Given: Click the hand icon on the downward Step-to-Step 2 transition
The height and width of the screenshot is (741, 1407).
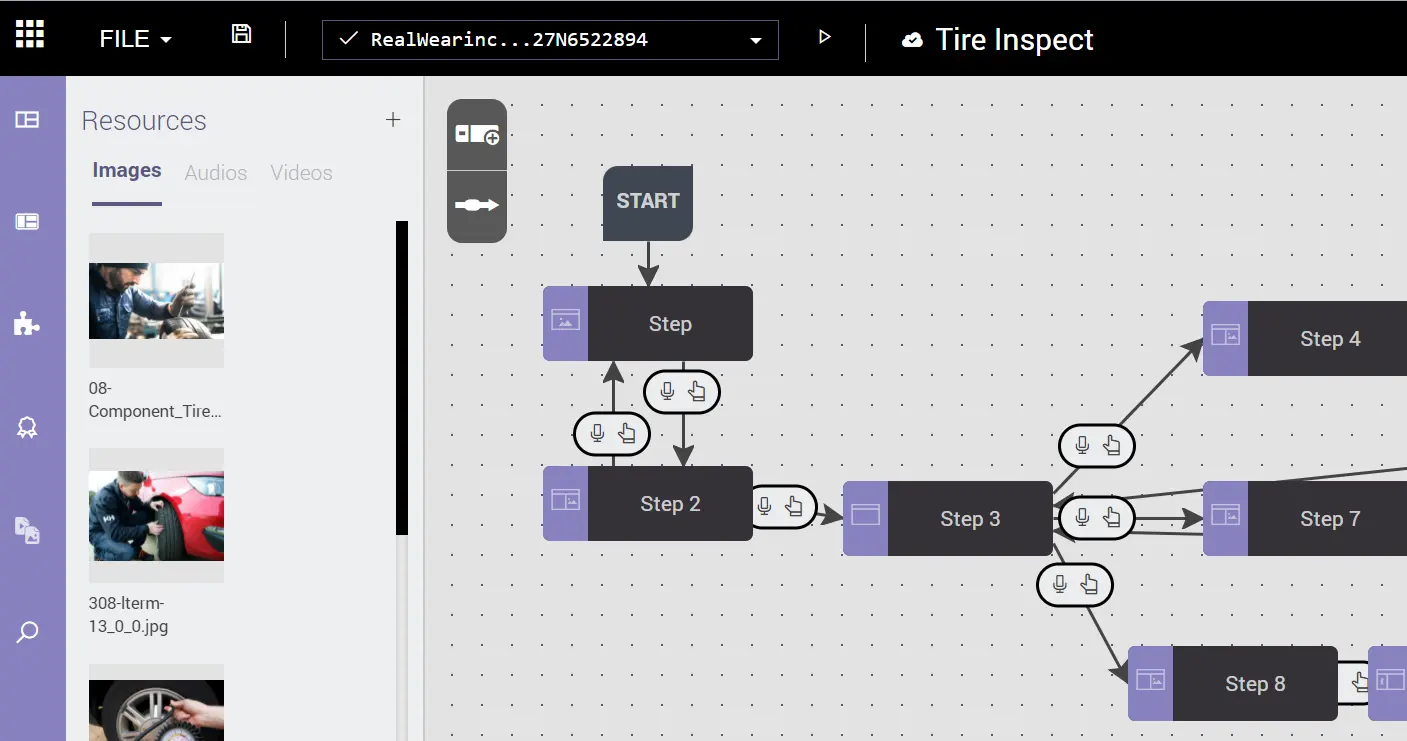Looking at the screenshot, I should click(697, 392).
